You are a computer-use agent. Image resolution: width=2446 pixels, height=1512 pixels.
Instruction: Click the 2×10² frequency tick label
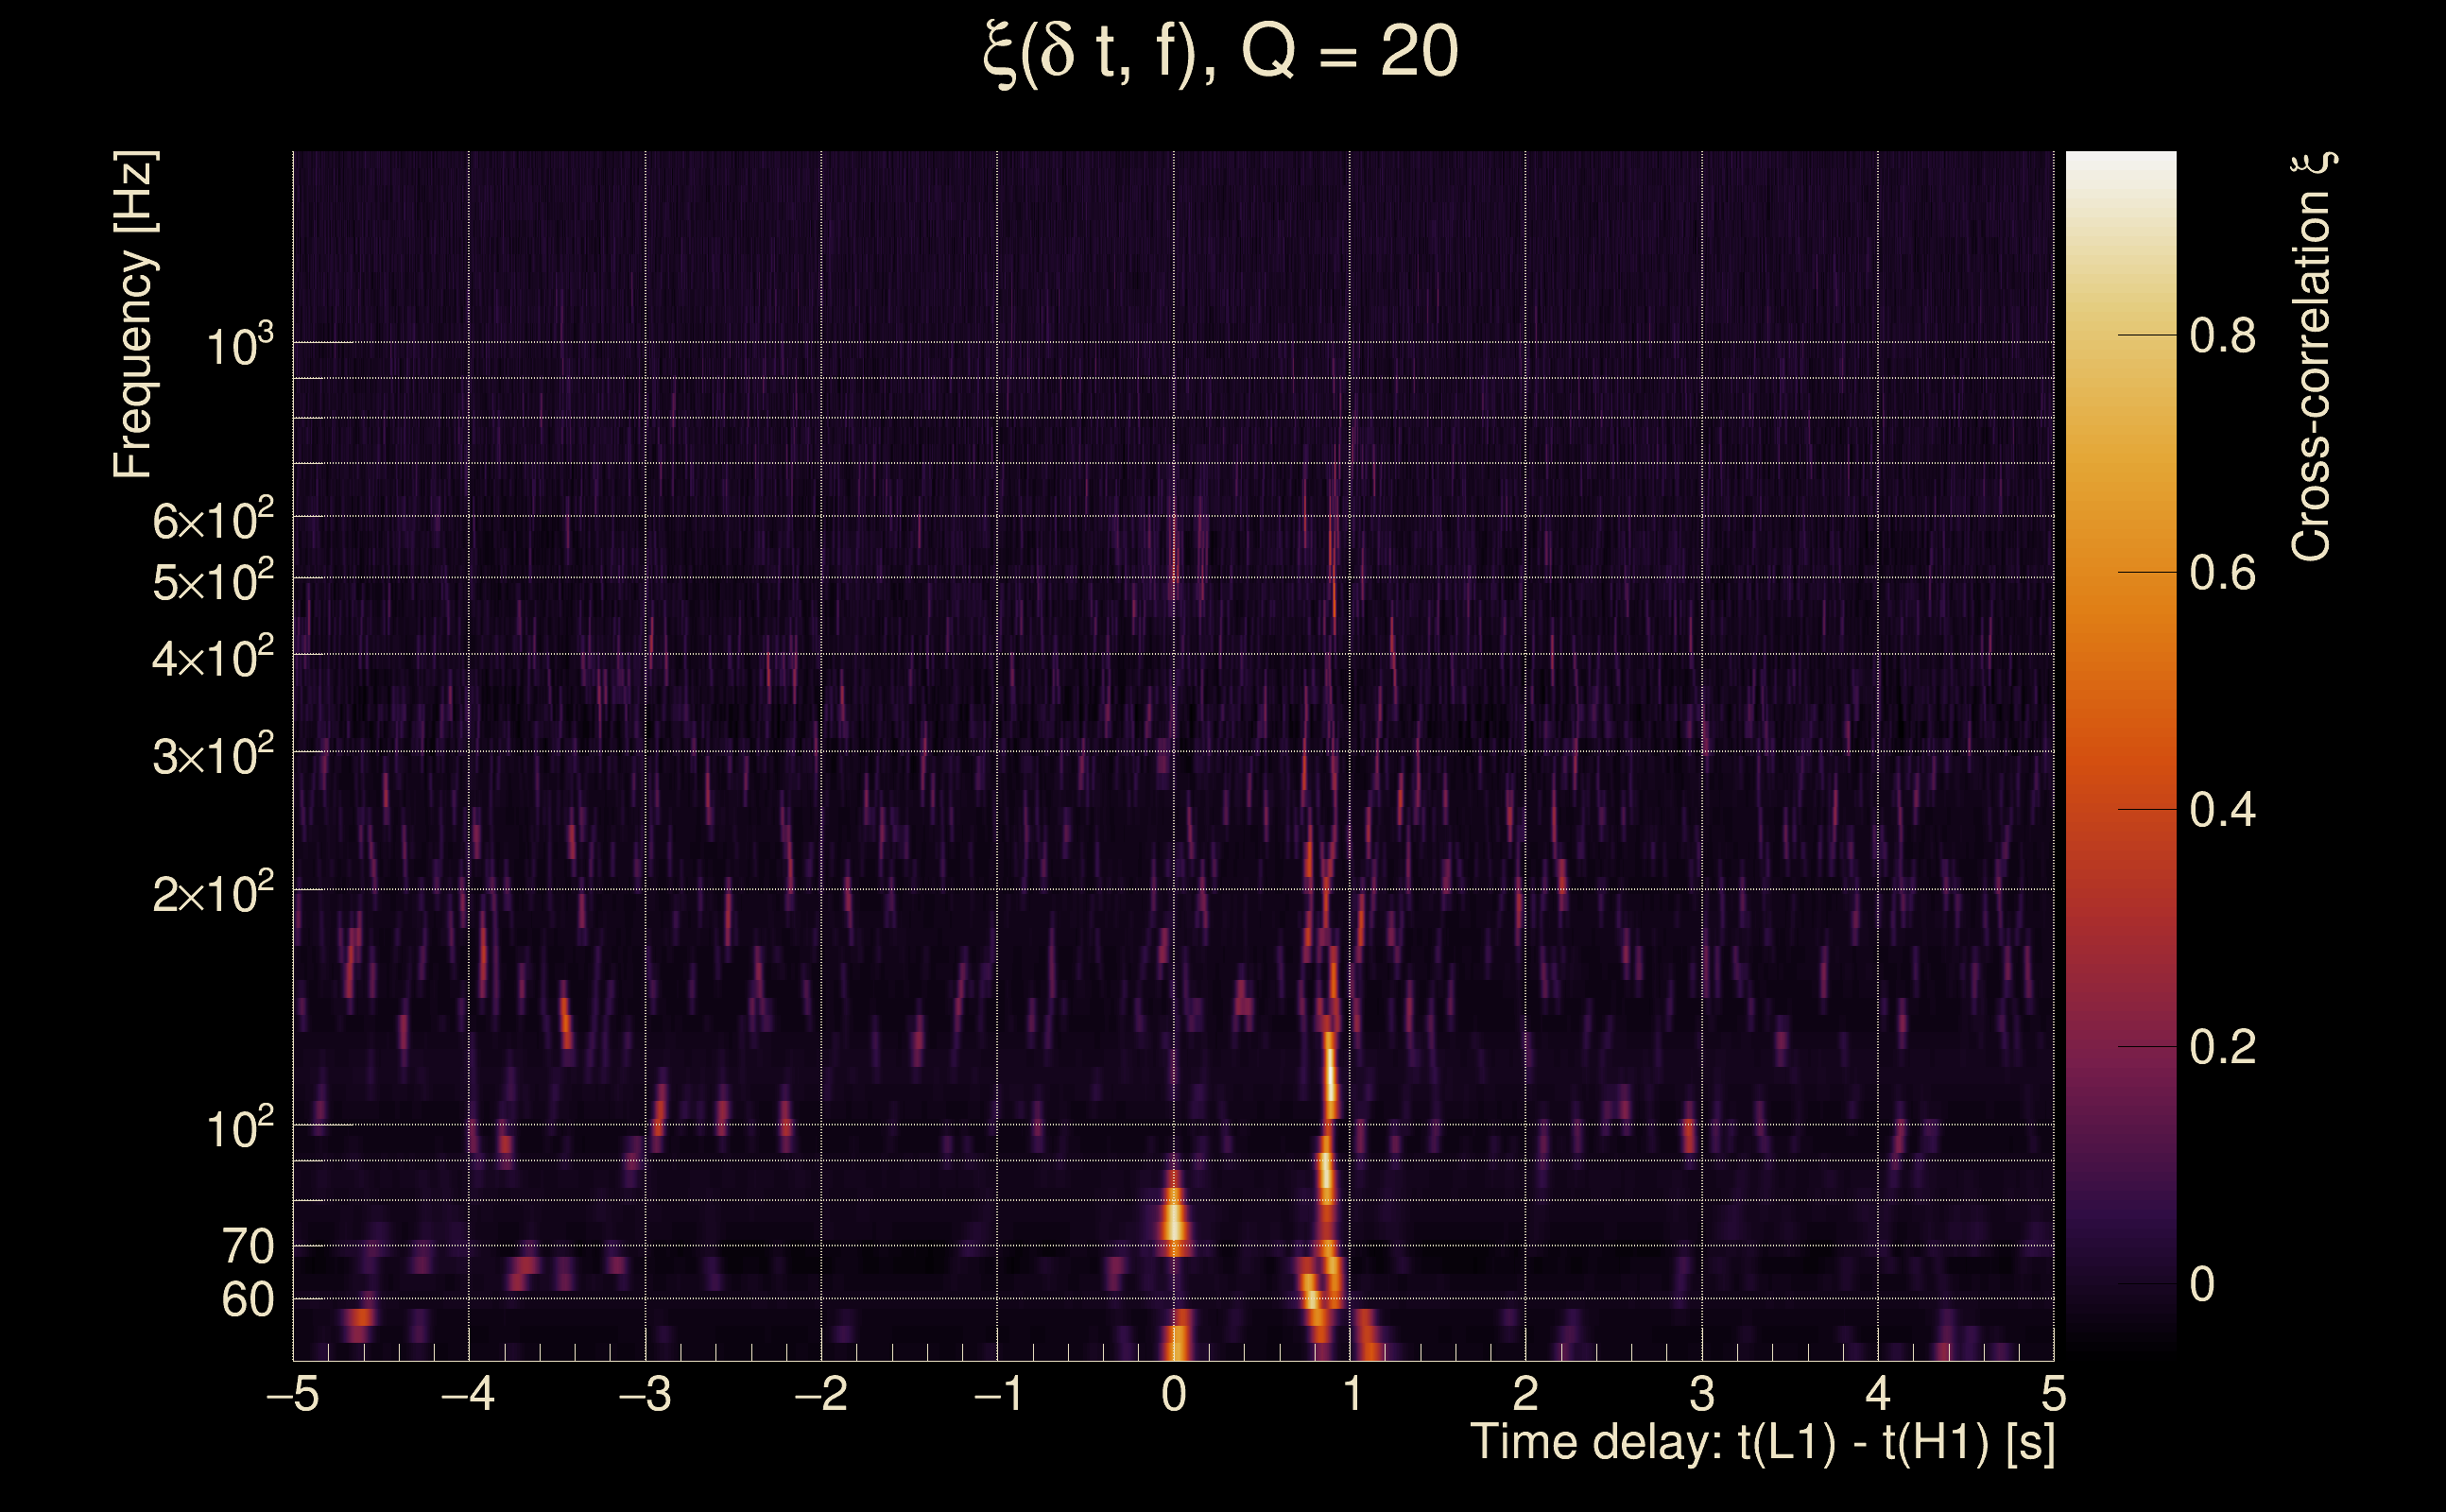(x=213, y=892)
